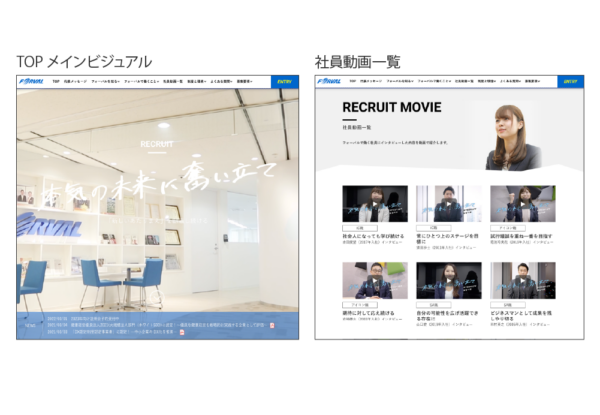Play the video ビジネスマンとして成果を残し

pyautogui.click(x=523, y=280)
